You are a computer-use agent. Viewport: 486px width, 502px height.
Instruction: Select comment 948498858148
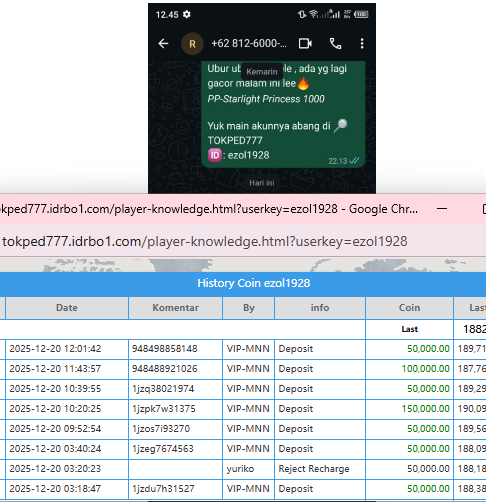pyautogui.click(x=165, y=349)
